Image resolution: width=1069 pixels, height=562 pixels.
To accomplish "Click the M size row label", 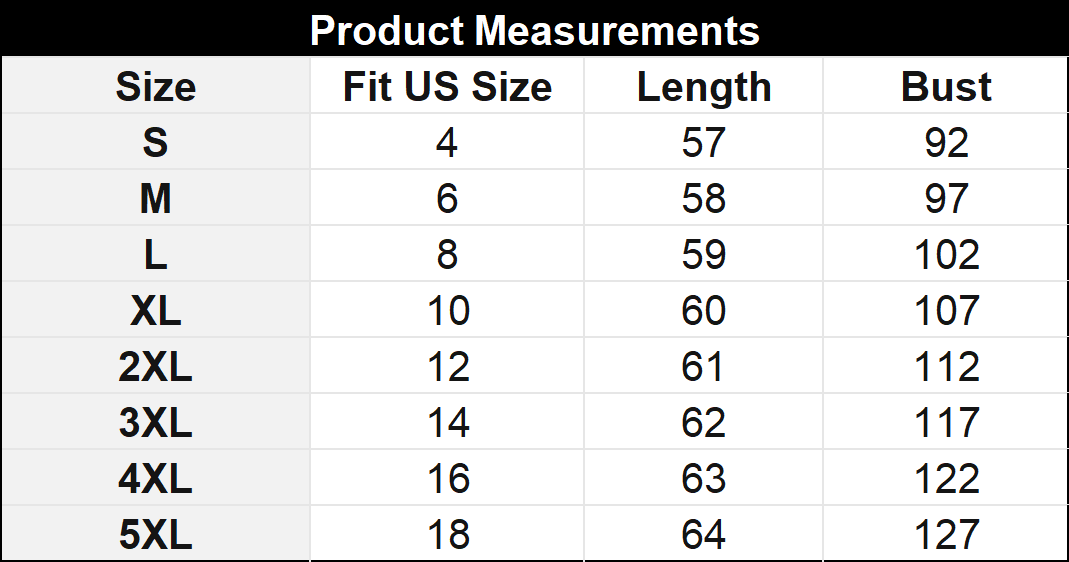I will [x=155, y=199].
